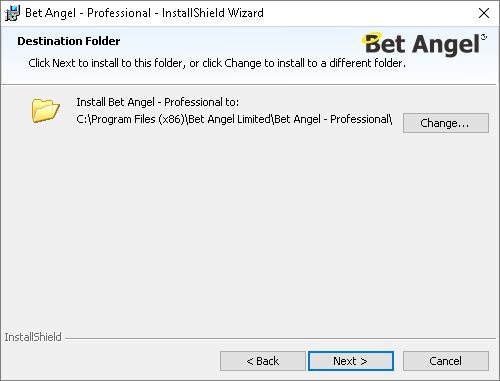Viewport: 500px width, 381px height.
Task: Click the yellow folder icon
Action: (46, 110)
